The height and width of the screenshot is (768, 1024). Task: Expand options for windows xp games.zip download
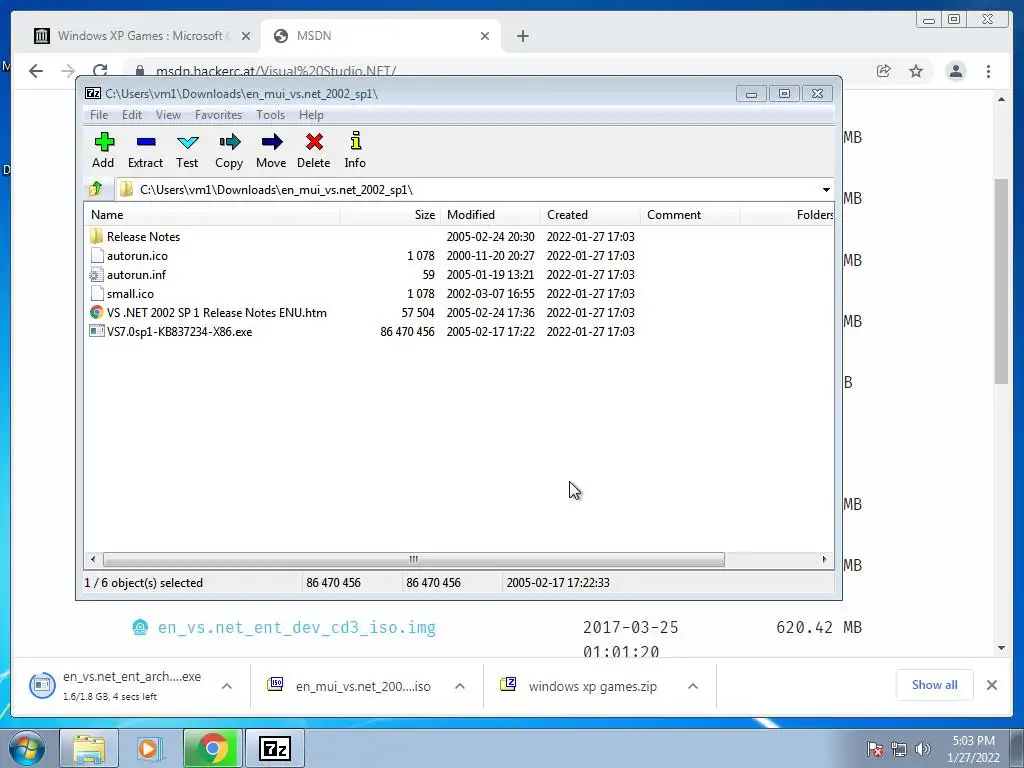(693, 686)
